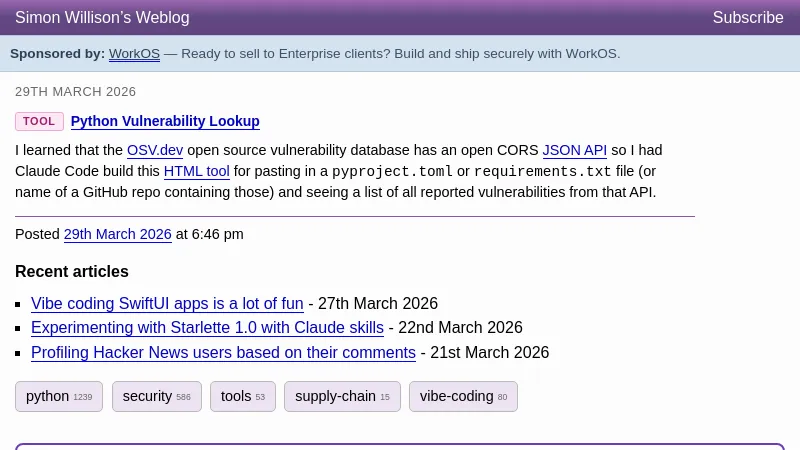Open Experimenting with Starlette 1.0 article
The image size is (800, 450).
(207, 328)
